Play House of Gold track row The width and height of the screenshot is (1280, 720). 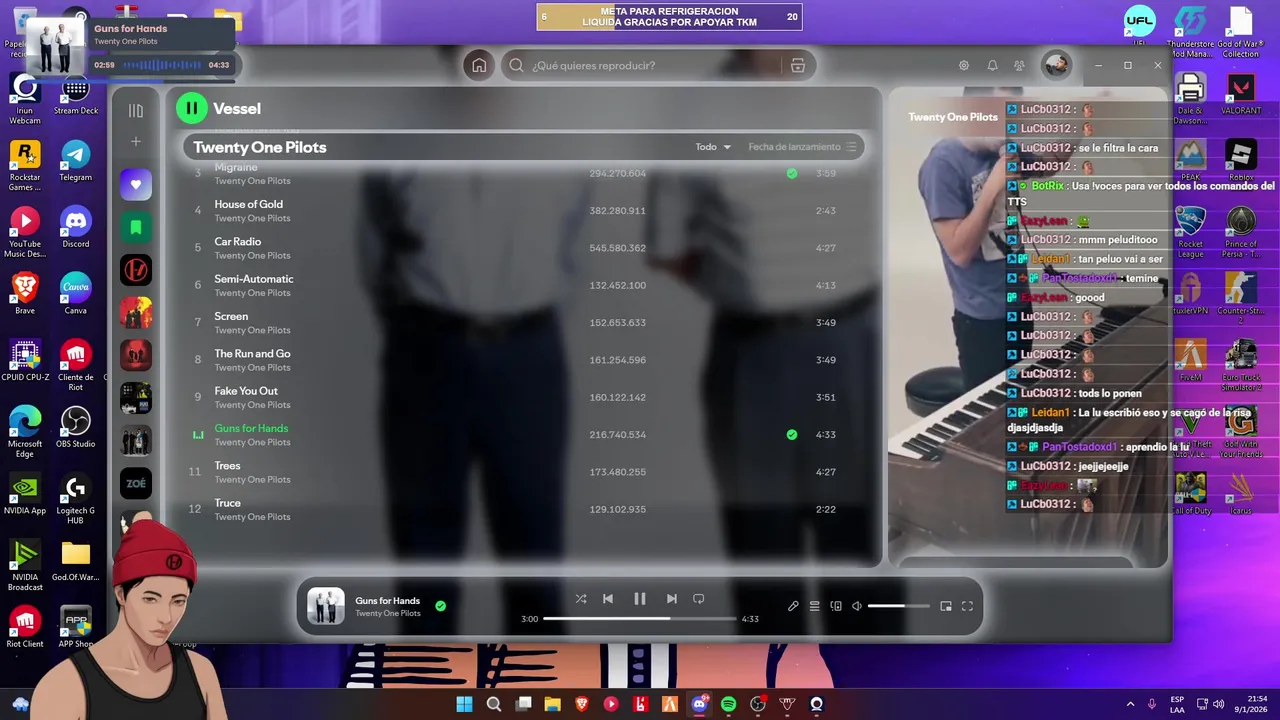coord(525,211)
